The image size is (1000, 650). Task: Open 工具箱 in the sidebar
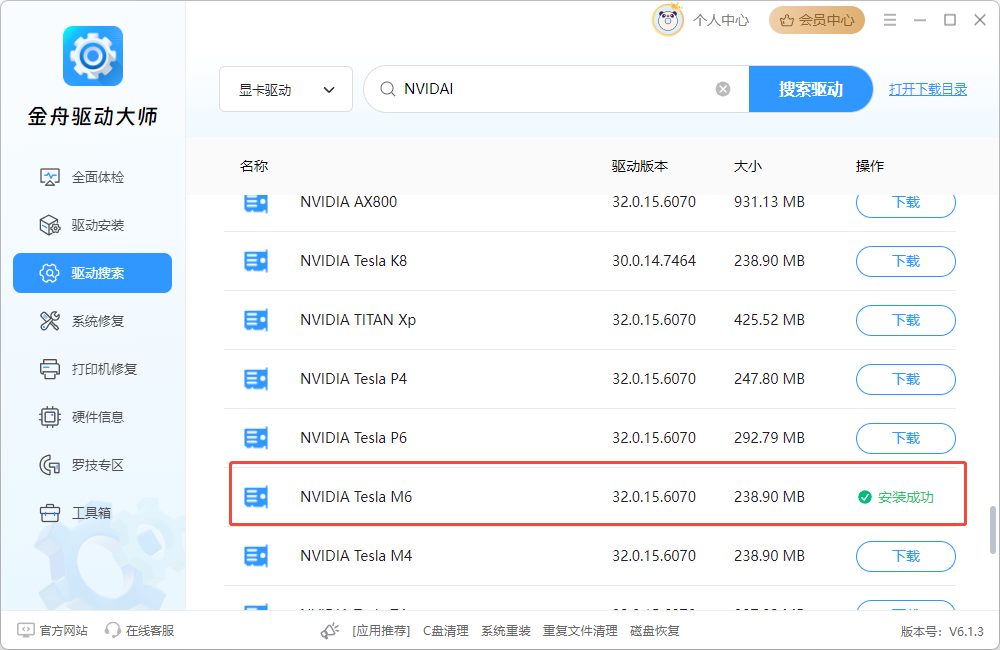point(92,513)
